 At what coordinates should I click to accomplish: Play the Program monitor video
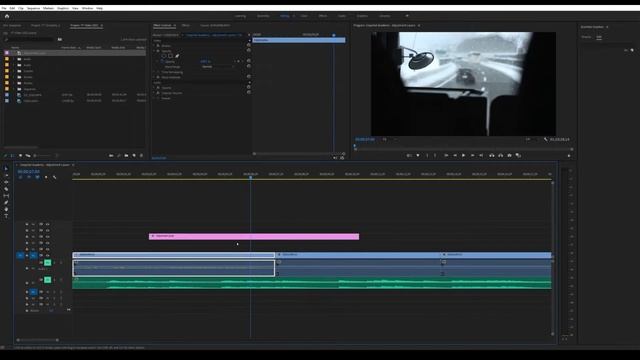pyautogui.click(x=463, y=156)
